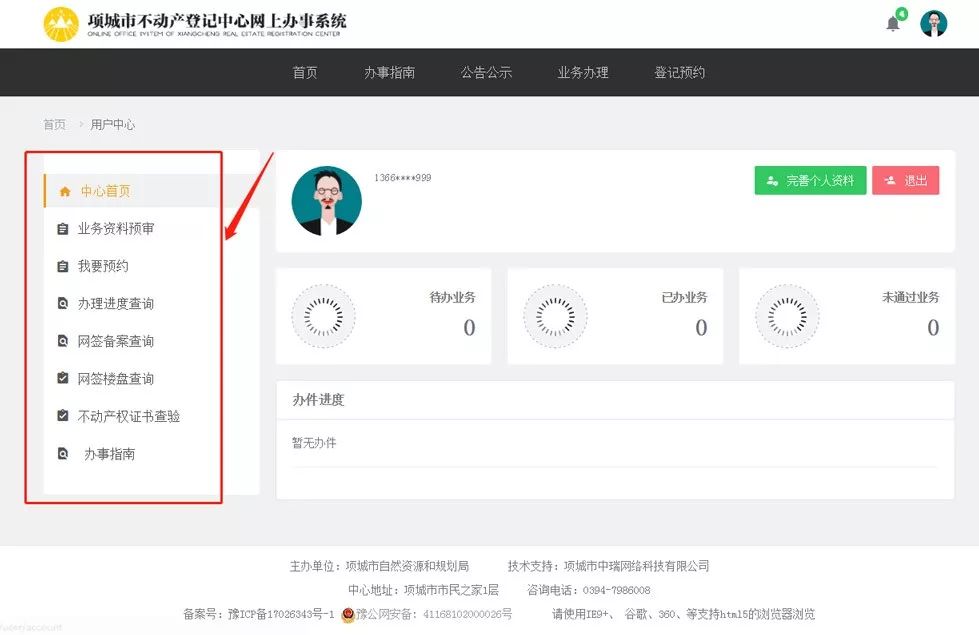This screenshot has height=635, width=979.
Task: Click the 办事指南 sidebar search icon
Action: [63, 453]
